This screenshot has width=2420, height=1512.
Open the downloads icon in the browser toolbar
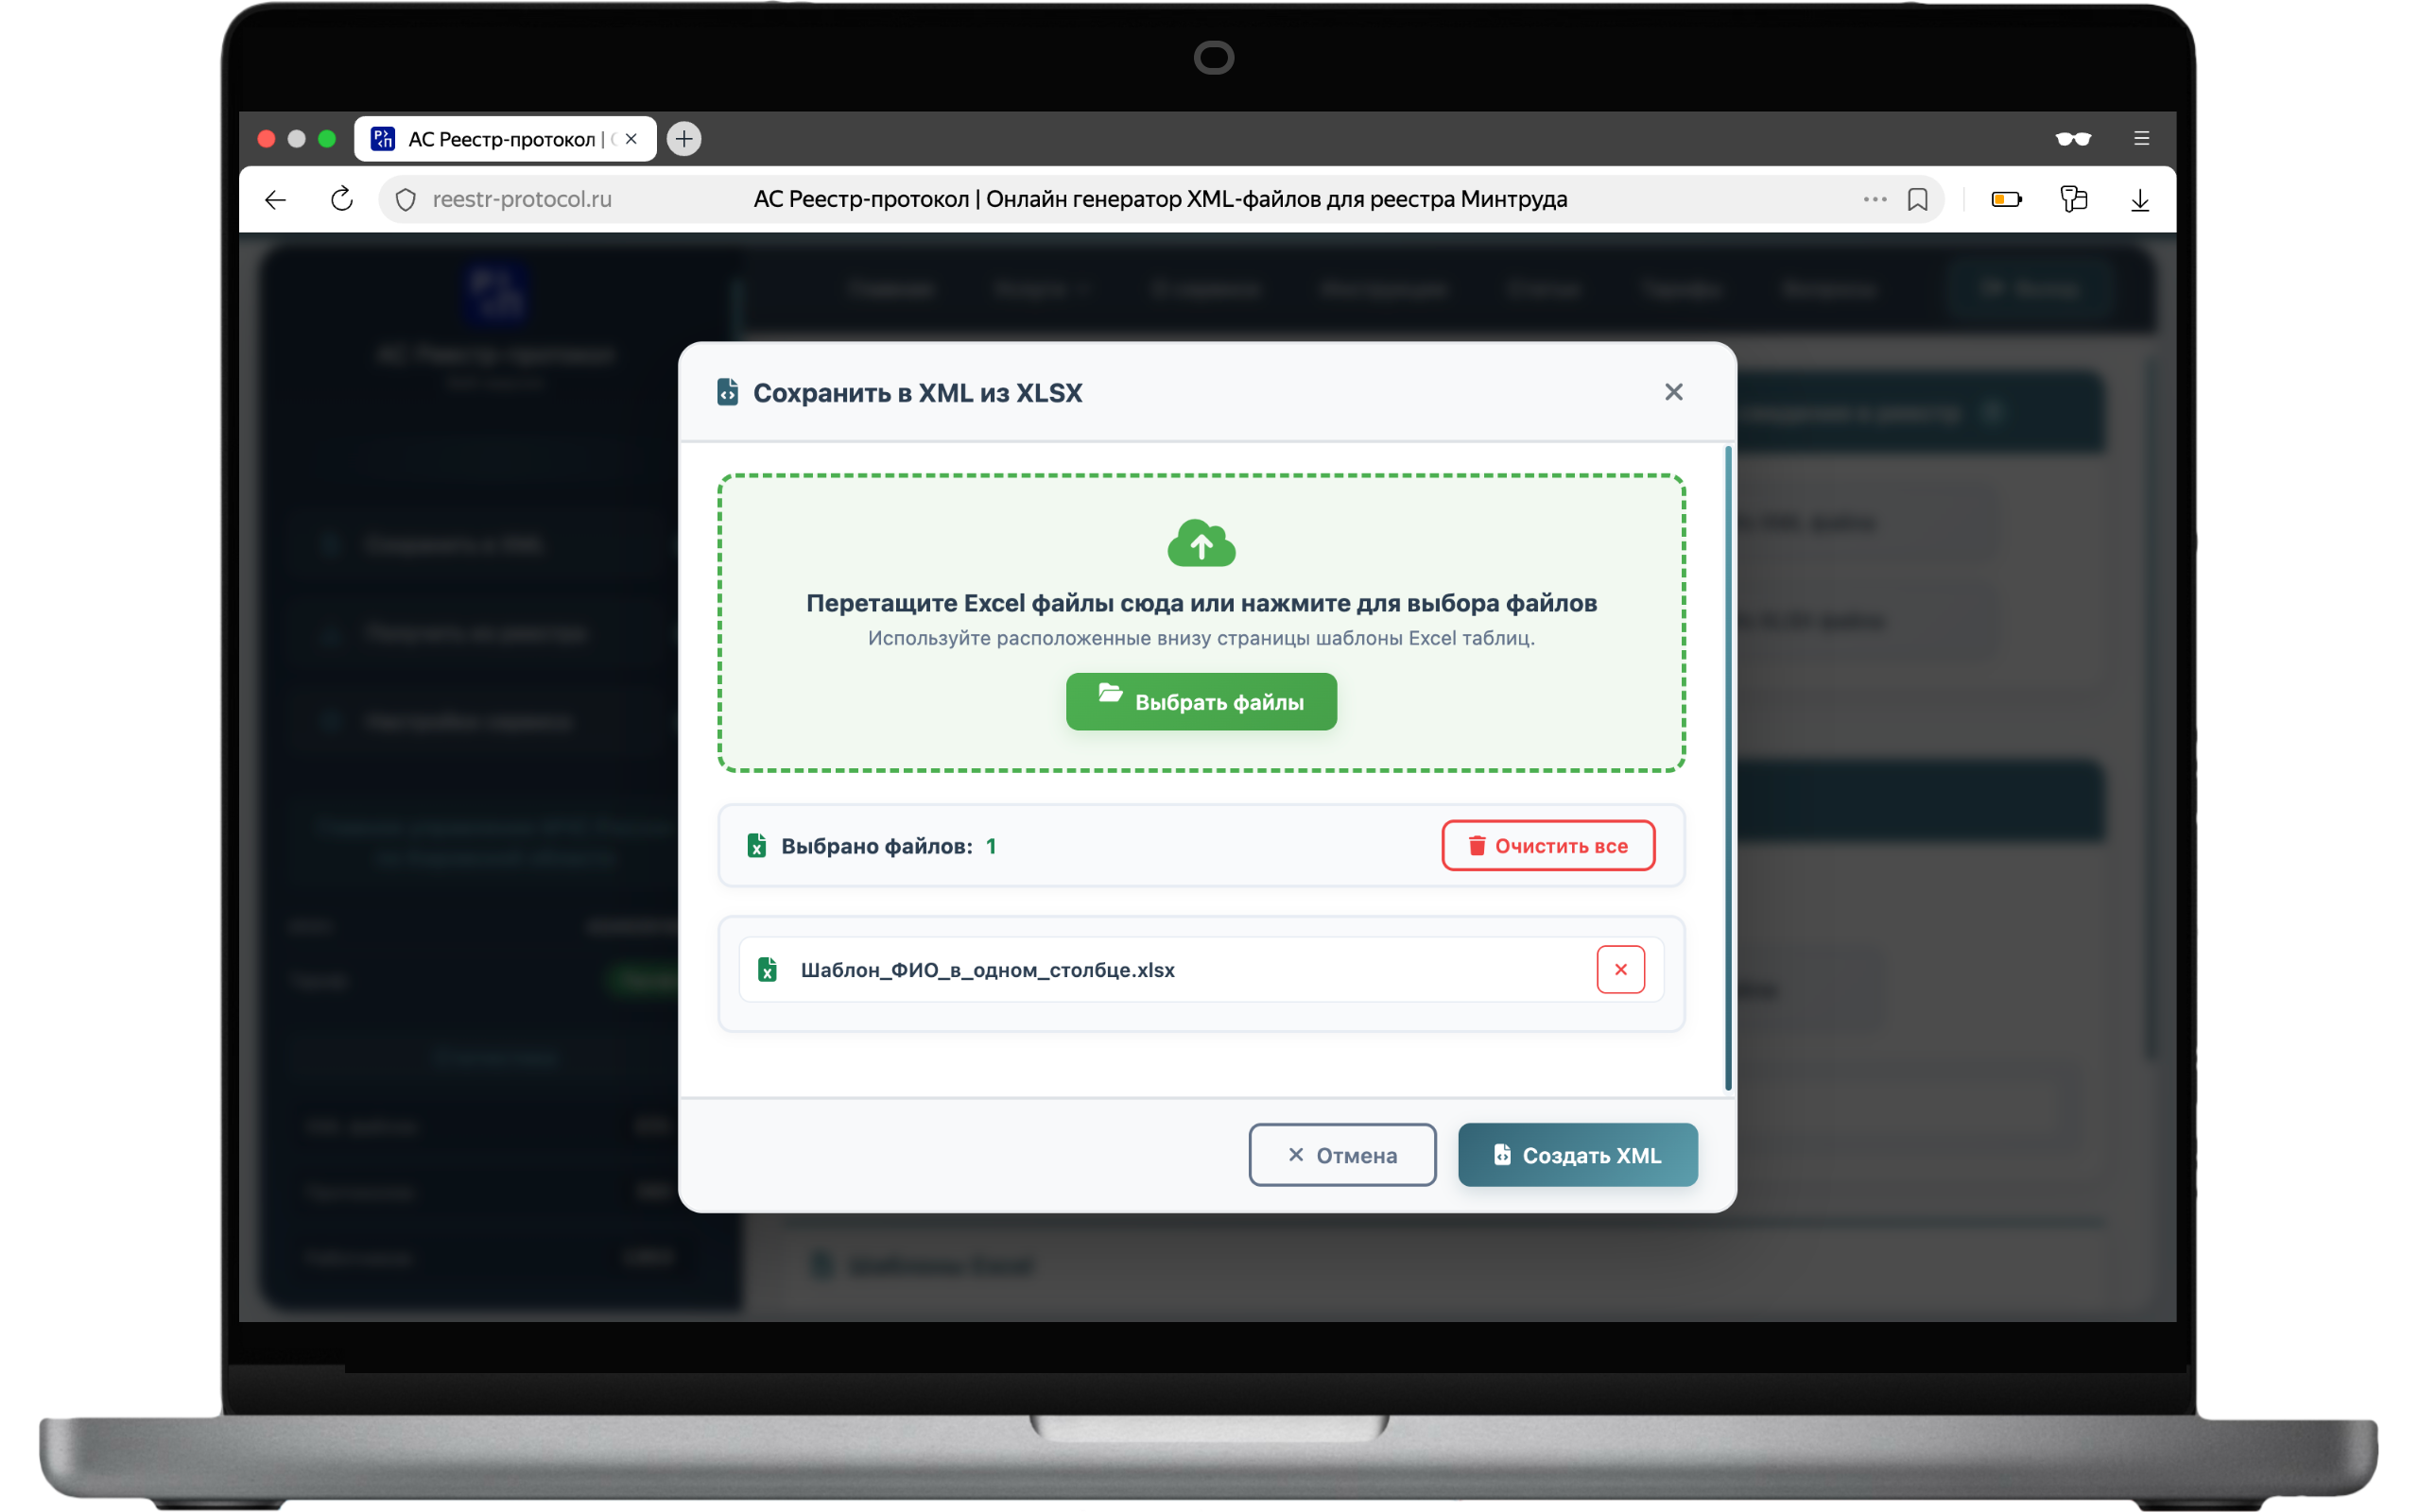[2139, 199]
